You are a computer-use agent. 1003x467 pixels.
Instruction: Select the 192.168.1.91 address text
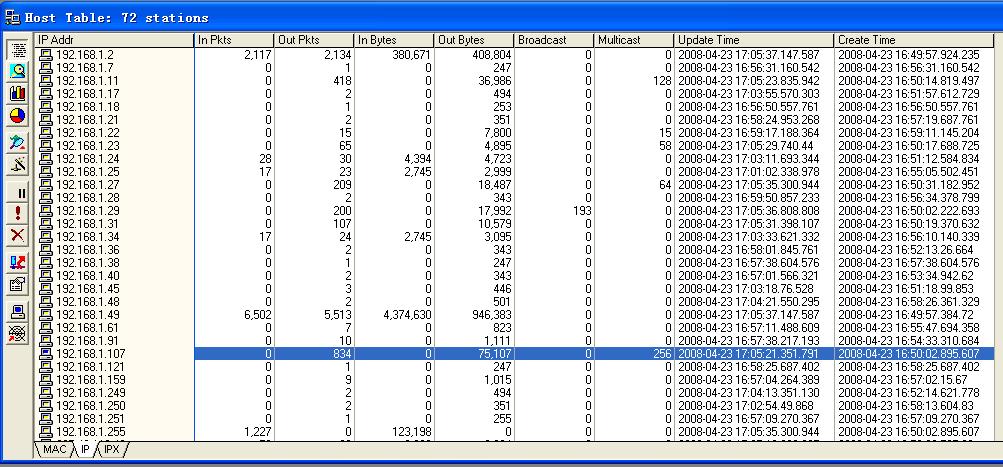pyautogui.click(x=88, y=341)
